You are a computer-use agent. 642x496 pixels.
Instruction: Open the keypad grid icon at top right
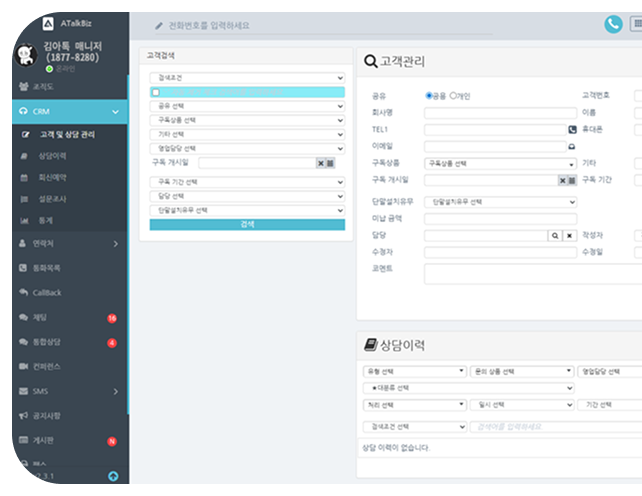tap(636, 25)
